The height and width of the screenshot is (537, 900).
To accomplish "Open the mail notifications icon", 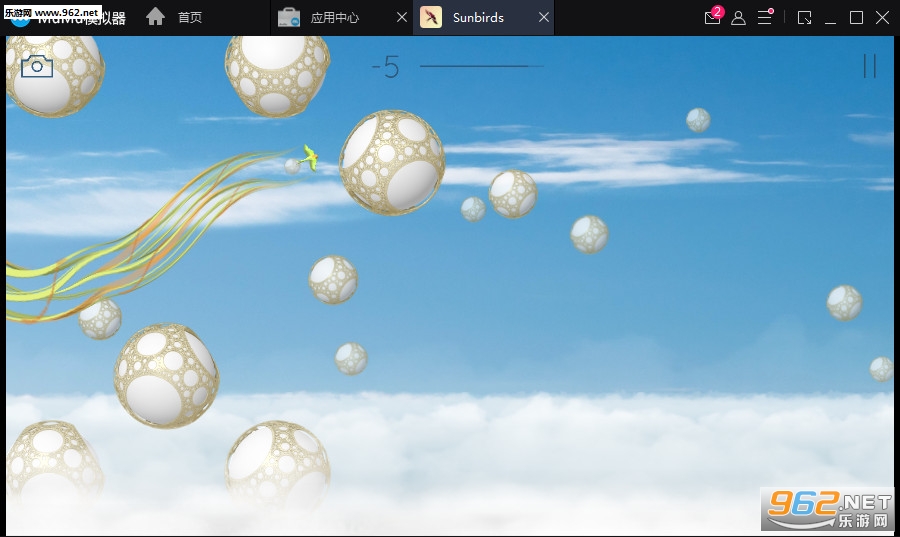I will pyautogui.click(x=713, y=17).
